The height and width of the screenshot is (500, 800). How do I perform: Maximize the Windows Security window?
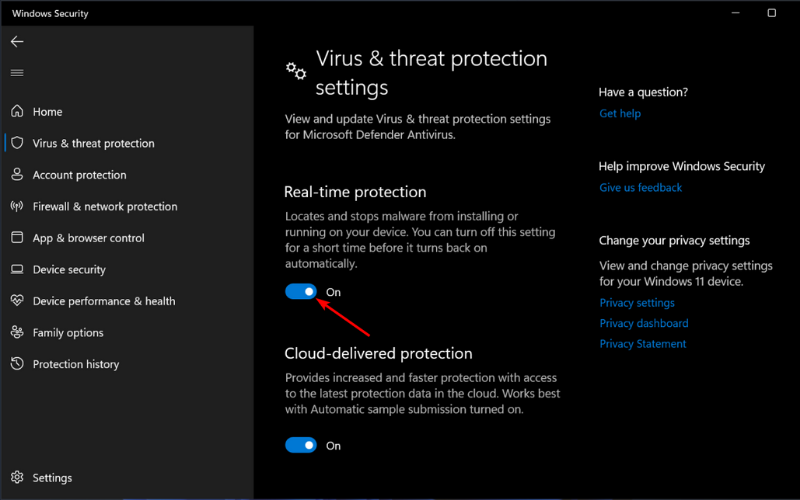click(x=771, y=13)
